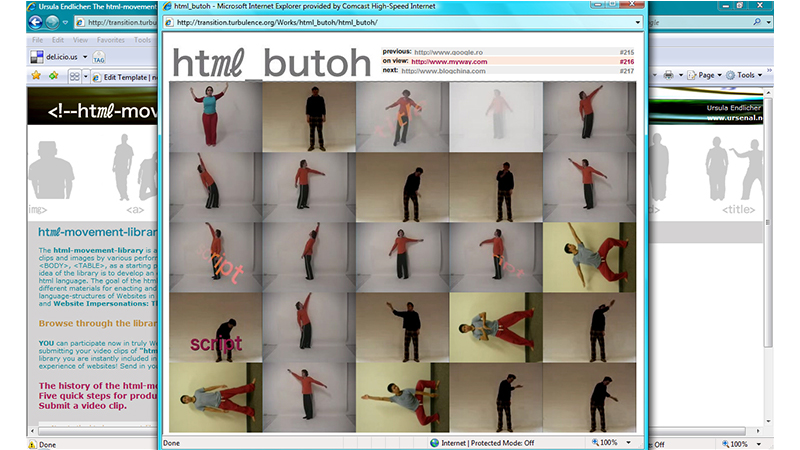This screenshot has height=450, width=800.
Task: Open Five quick steps for producing link
Action: 98,396
